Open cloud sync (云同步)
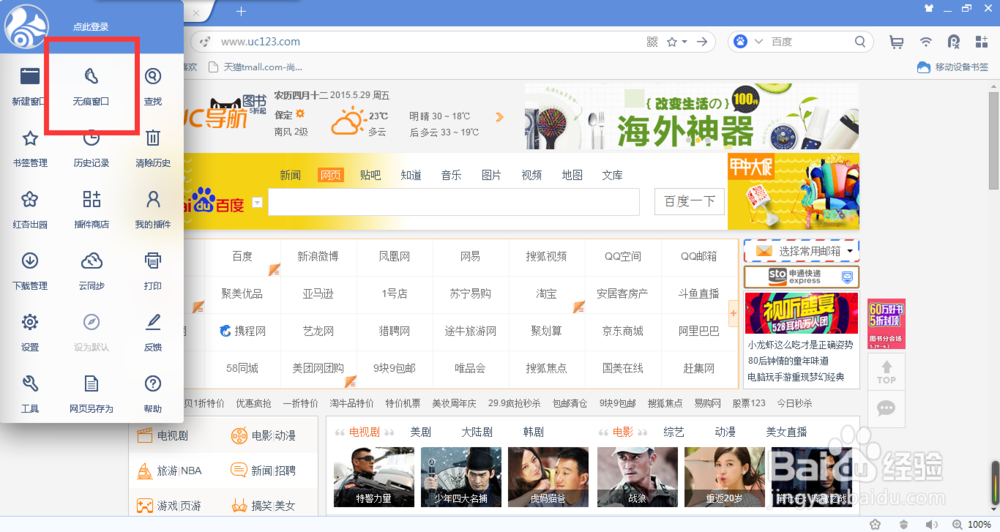This screenshot has width=1000, height=532. pos(91,271)
